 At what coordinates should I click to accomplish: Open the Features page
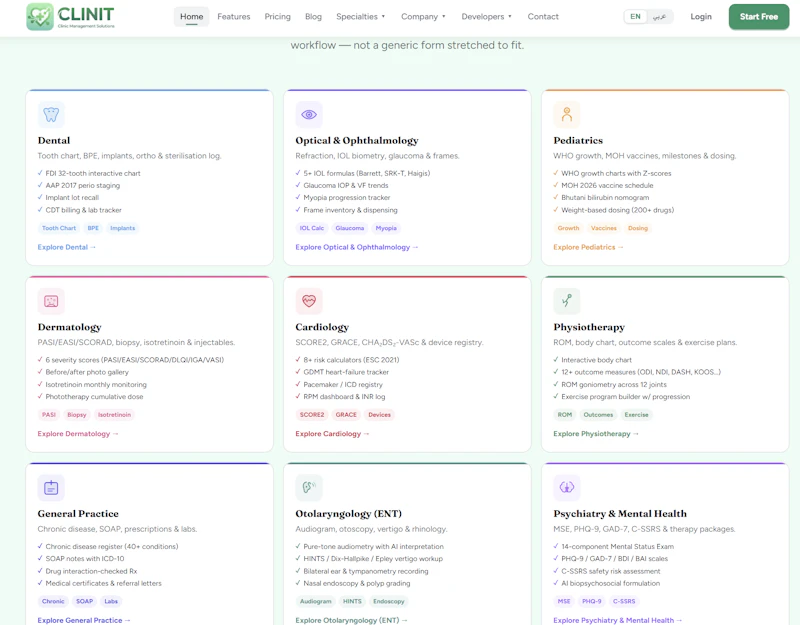point(234,16)
